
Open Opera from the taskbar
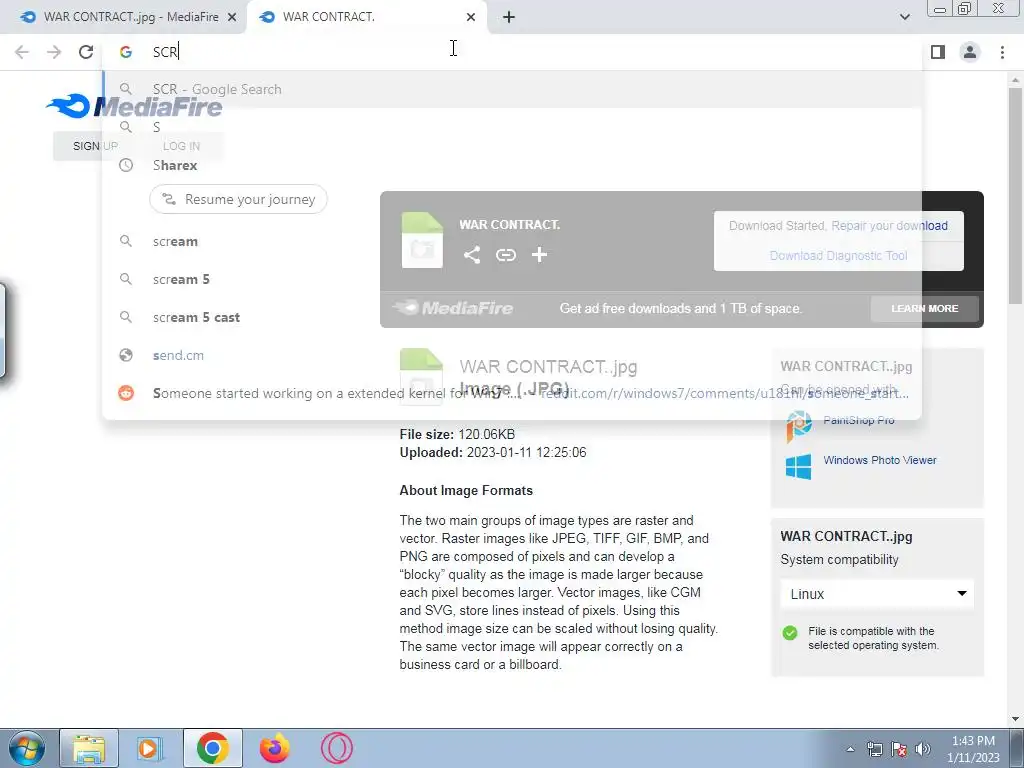tap(336, 748)
